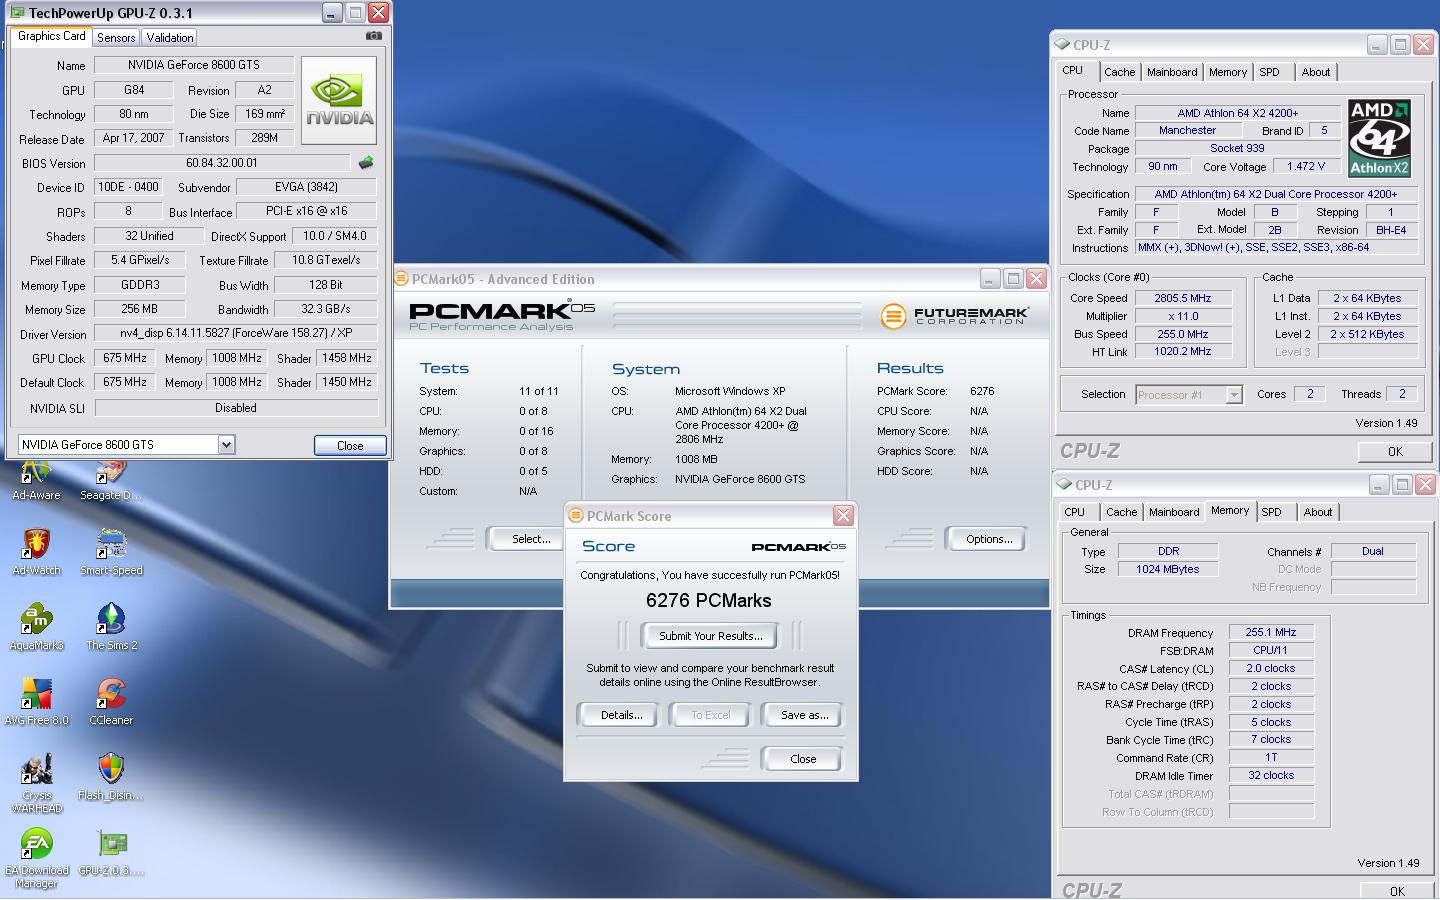Click the Memory Size 256 MB value
Image resolution: width=1440 pixels, height=900 pixels.
[x=140, y=309]
